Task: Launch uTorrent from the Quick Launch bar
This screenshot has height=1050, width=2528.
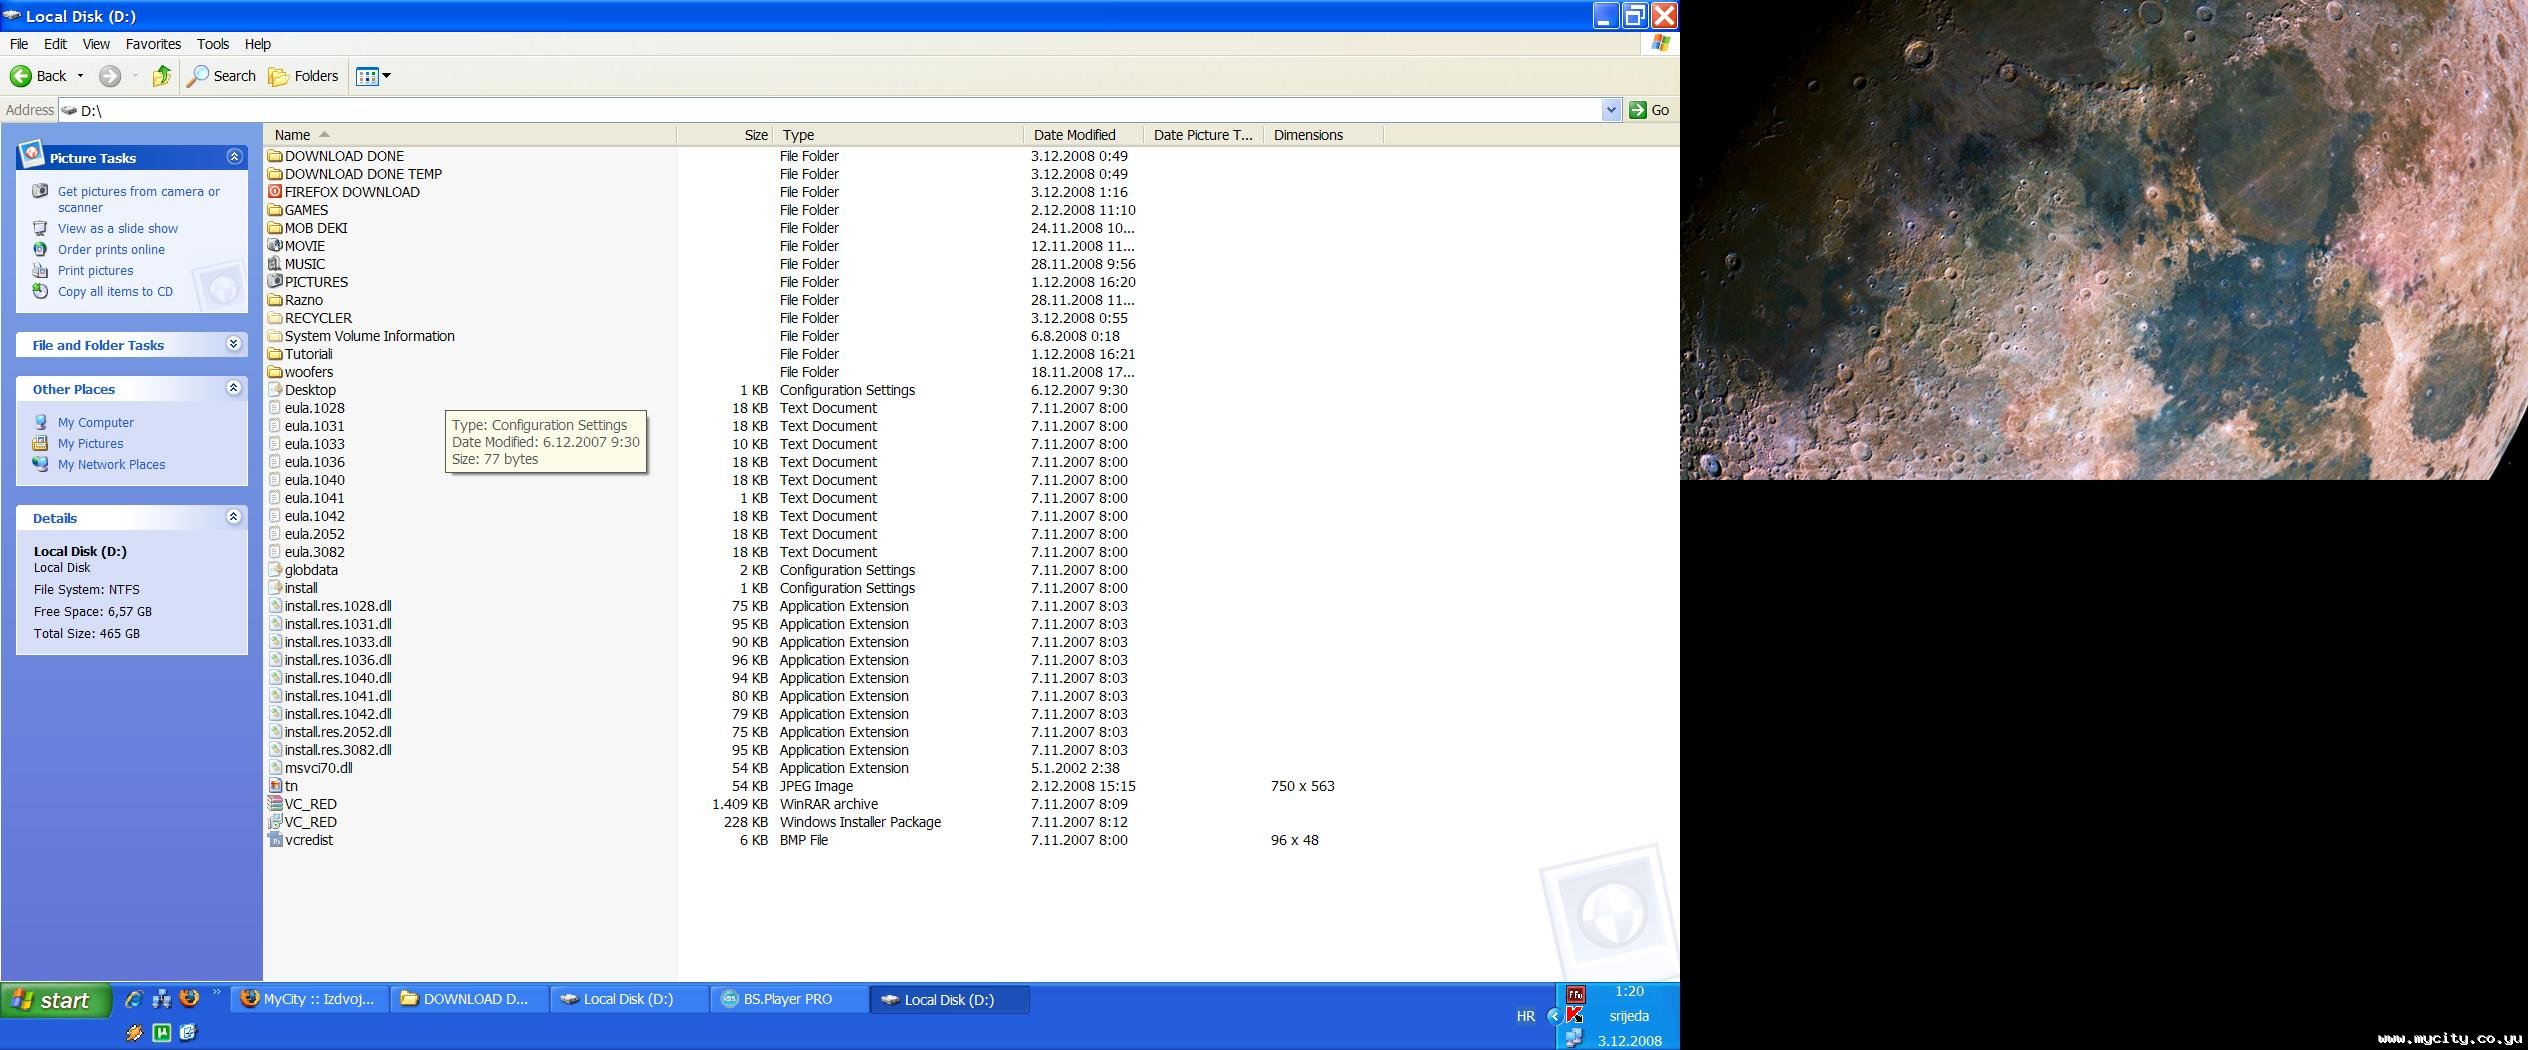Action: (161, 1033)
